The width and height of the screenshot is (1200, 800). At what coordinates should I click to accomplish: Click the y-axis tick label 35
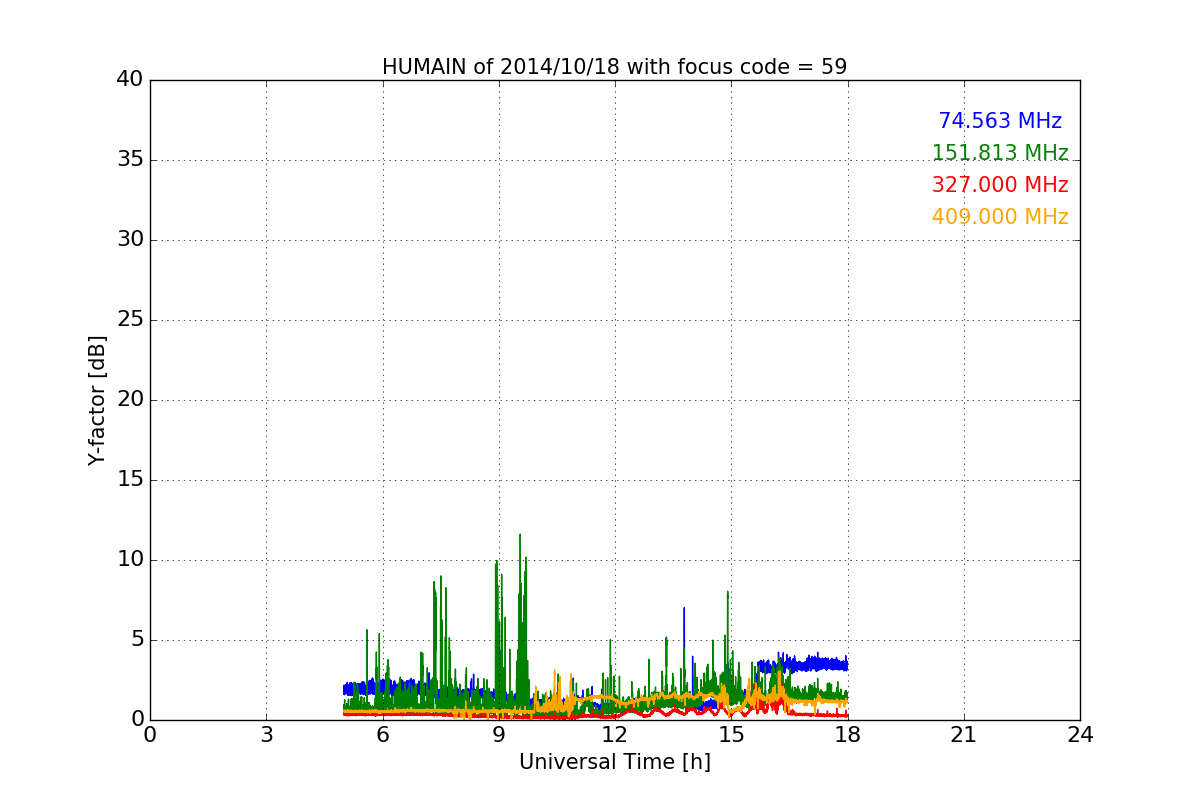coord(130,160)
